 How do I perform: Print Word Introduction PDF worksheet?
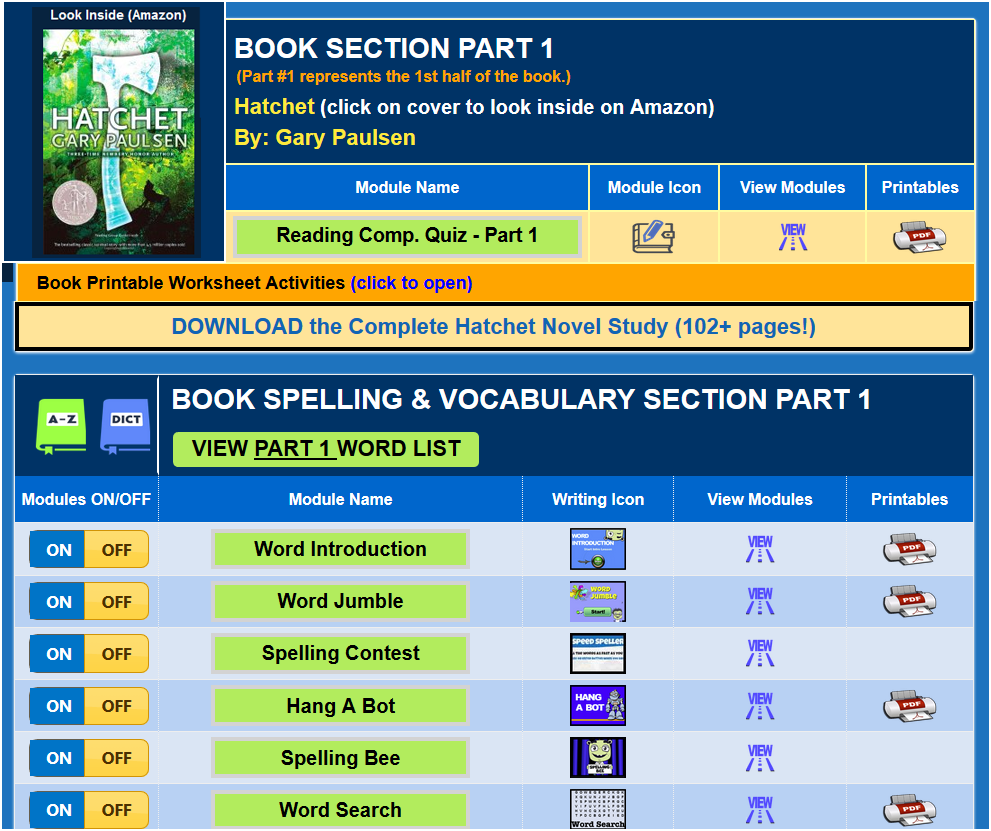click(x=909, y=549)
